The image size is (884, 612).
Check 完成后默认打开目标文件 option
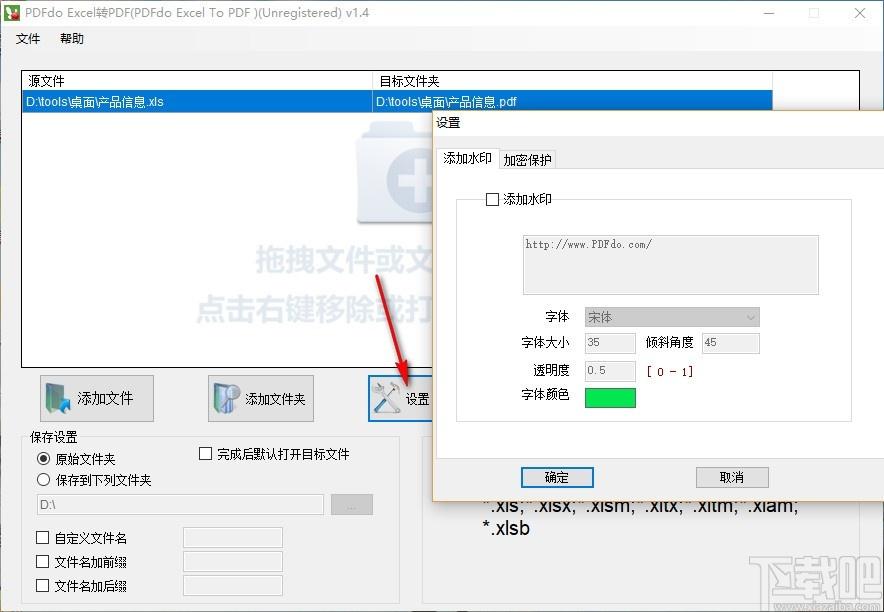pos(205,454)
